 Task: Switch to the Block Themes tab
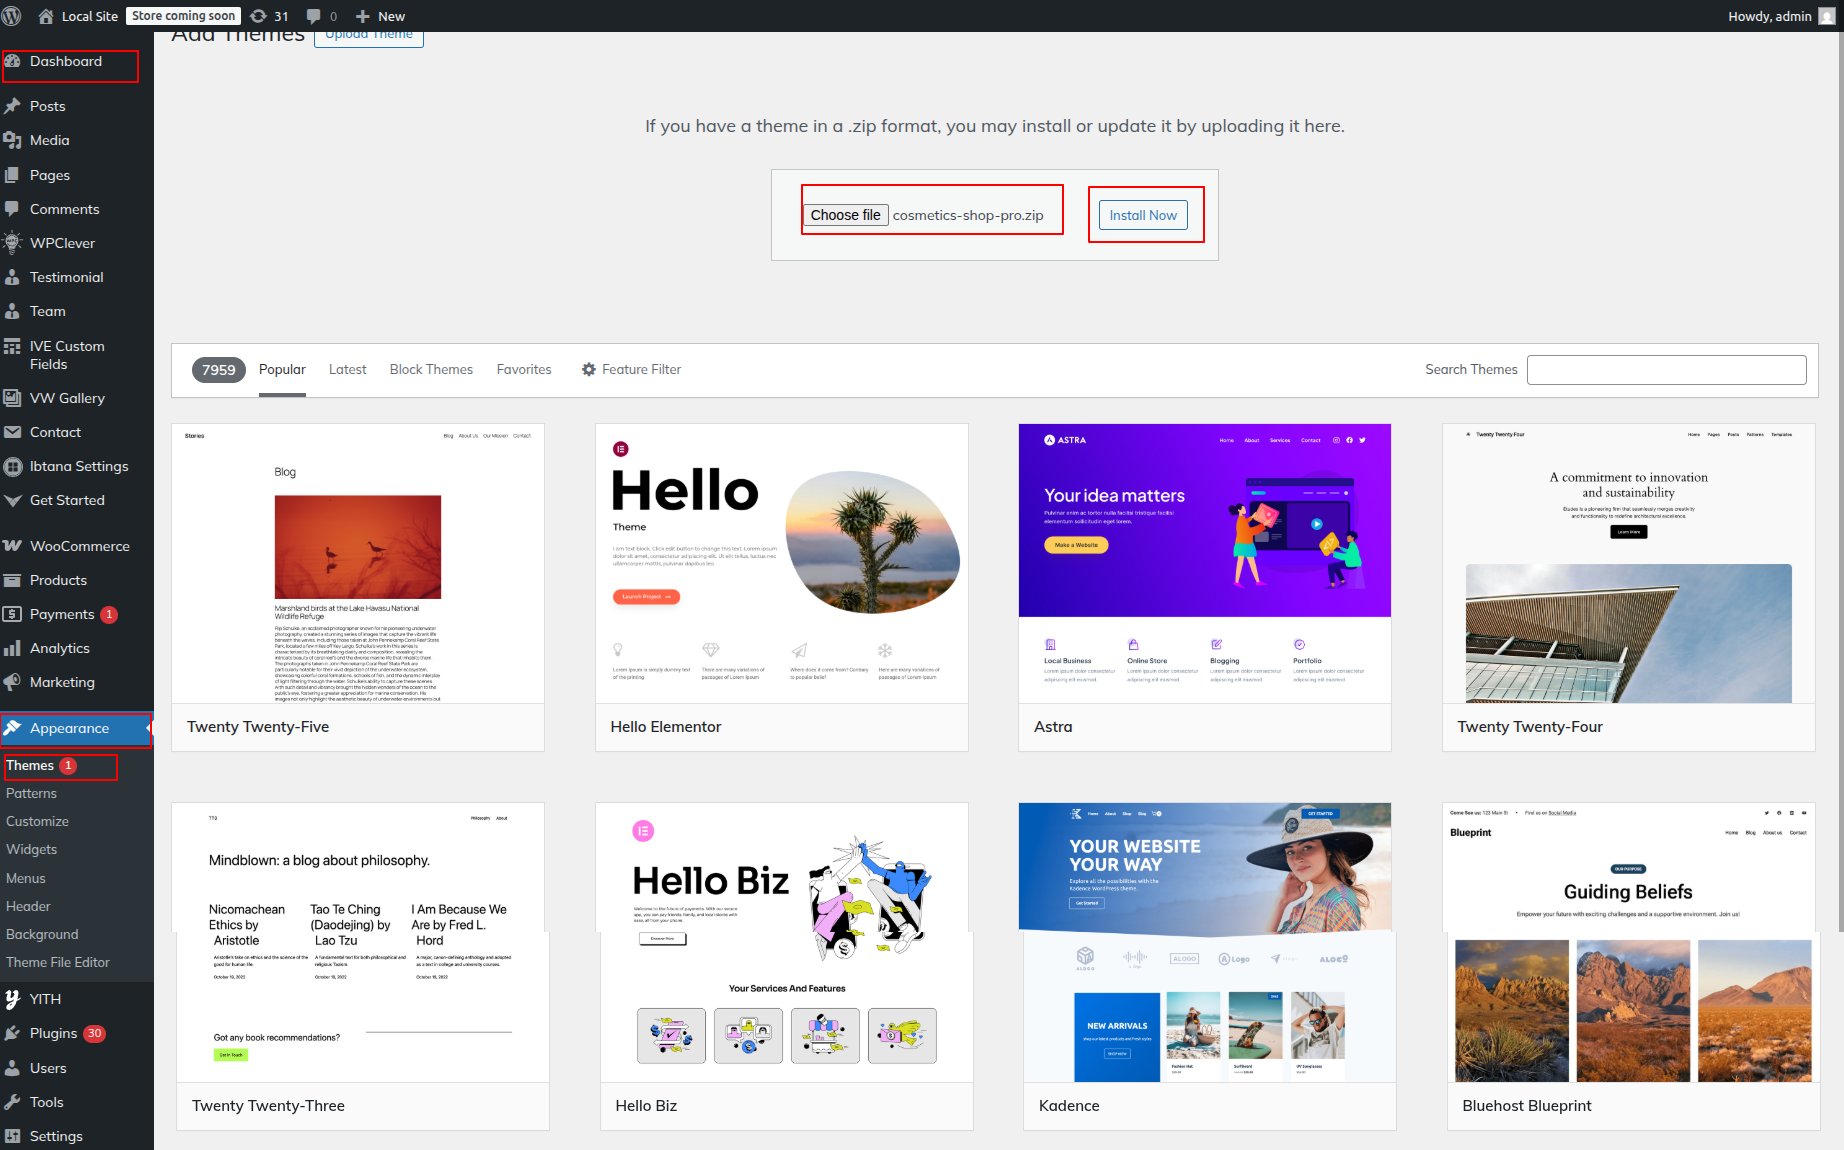pyautogui.click(x=431, y=369)
